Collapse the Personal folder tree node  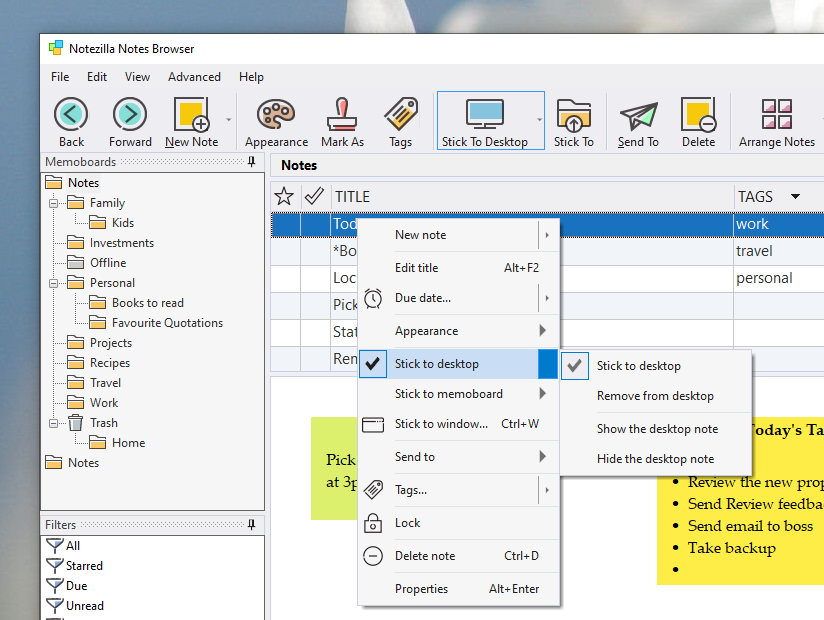[54, 283]
